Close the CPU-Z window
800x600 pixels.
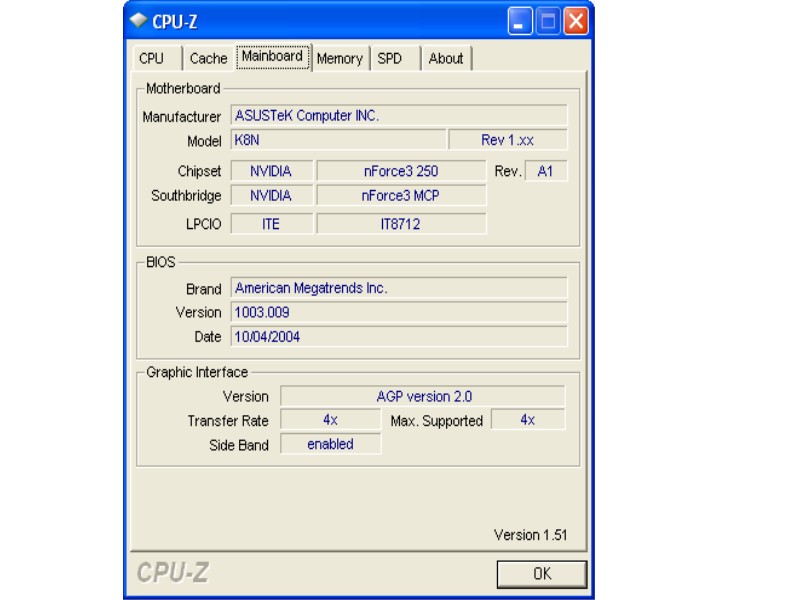576,21
